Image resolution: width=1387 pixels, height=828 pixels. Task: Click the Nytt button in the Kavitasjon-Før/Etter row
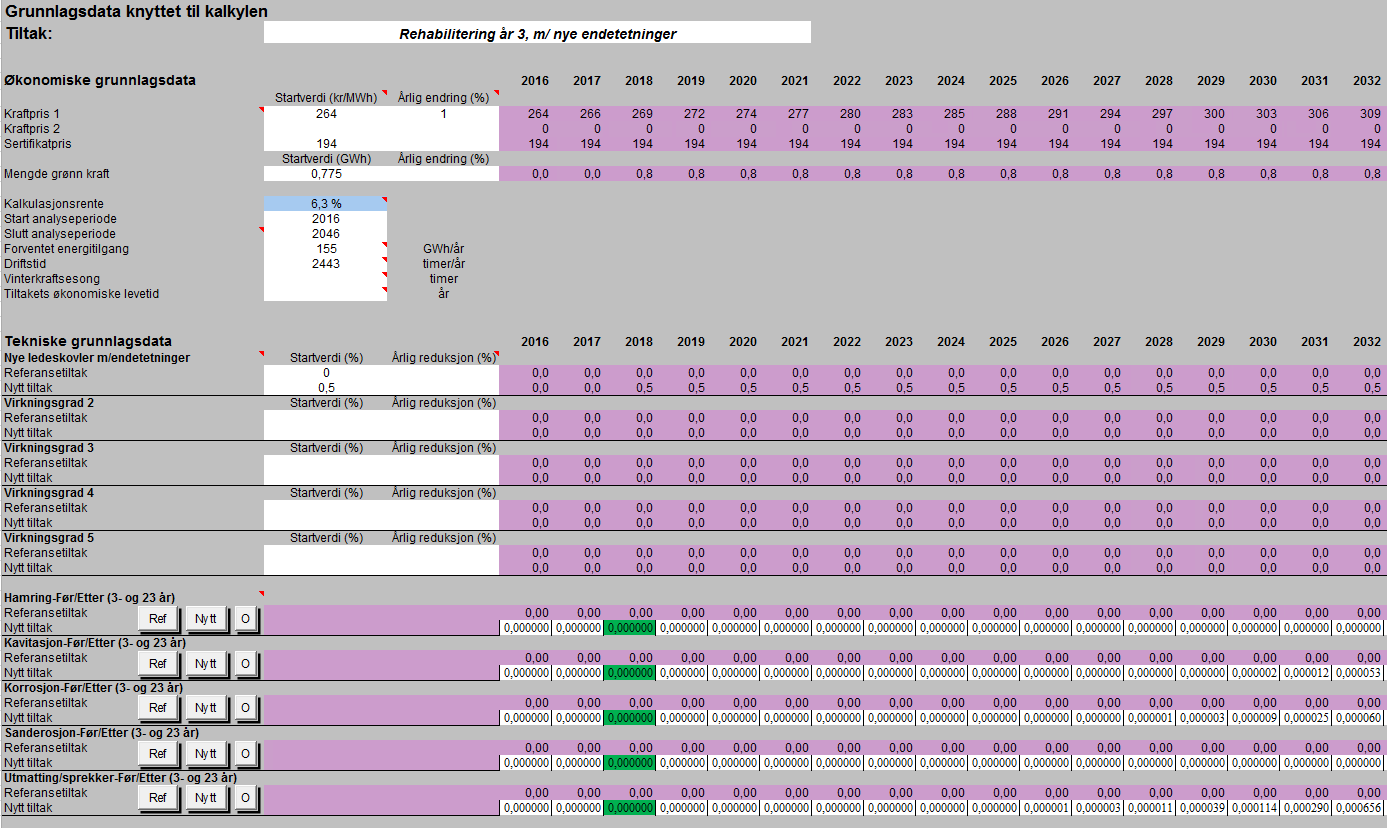[x=206, y=664]
